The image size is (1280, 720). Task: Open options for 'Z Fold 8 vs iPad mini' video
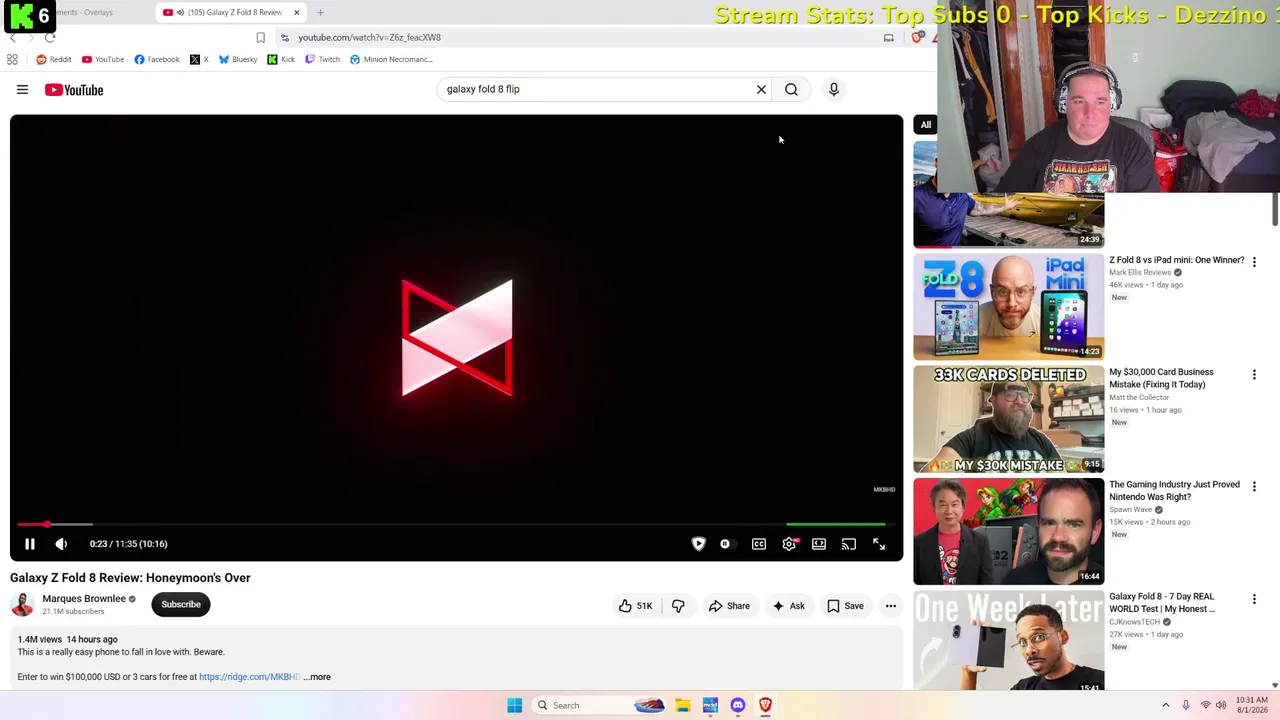tap(1254, 262)
